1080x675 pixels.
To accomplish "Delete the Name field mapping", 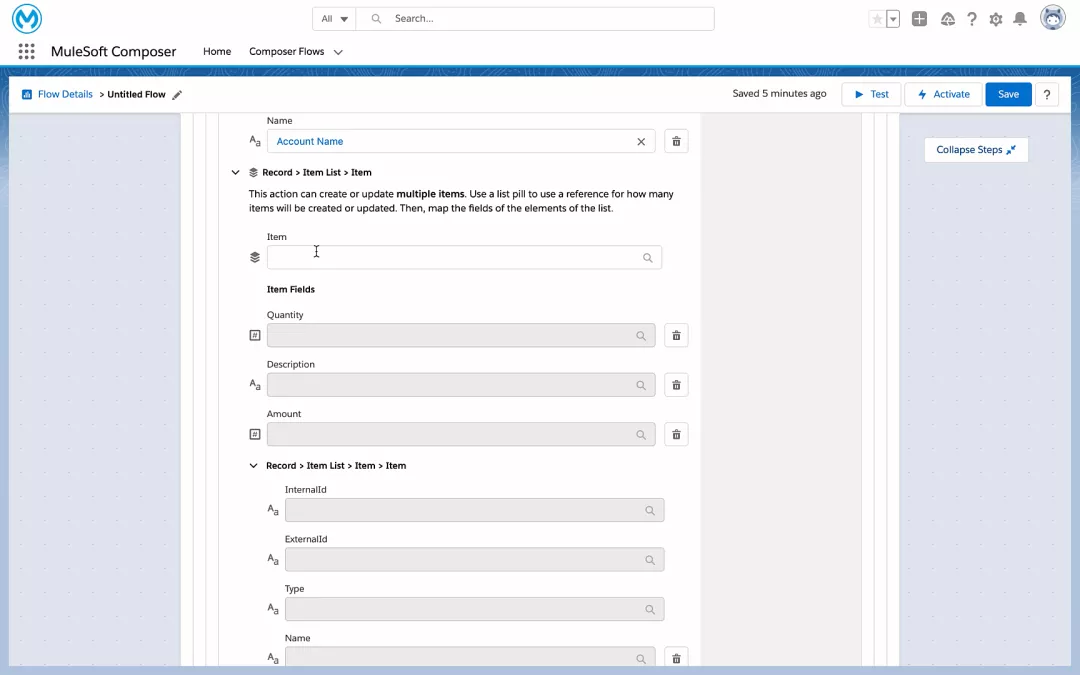I will pyautogui.click(x=676, y=141).
